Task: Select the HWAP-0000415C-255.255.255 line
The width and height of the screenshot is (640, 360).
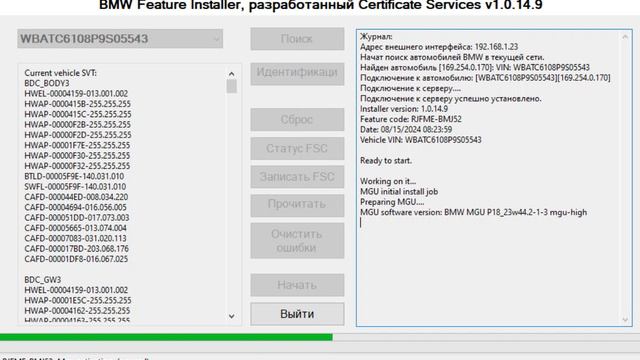Action: point(78,114)
